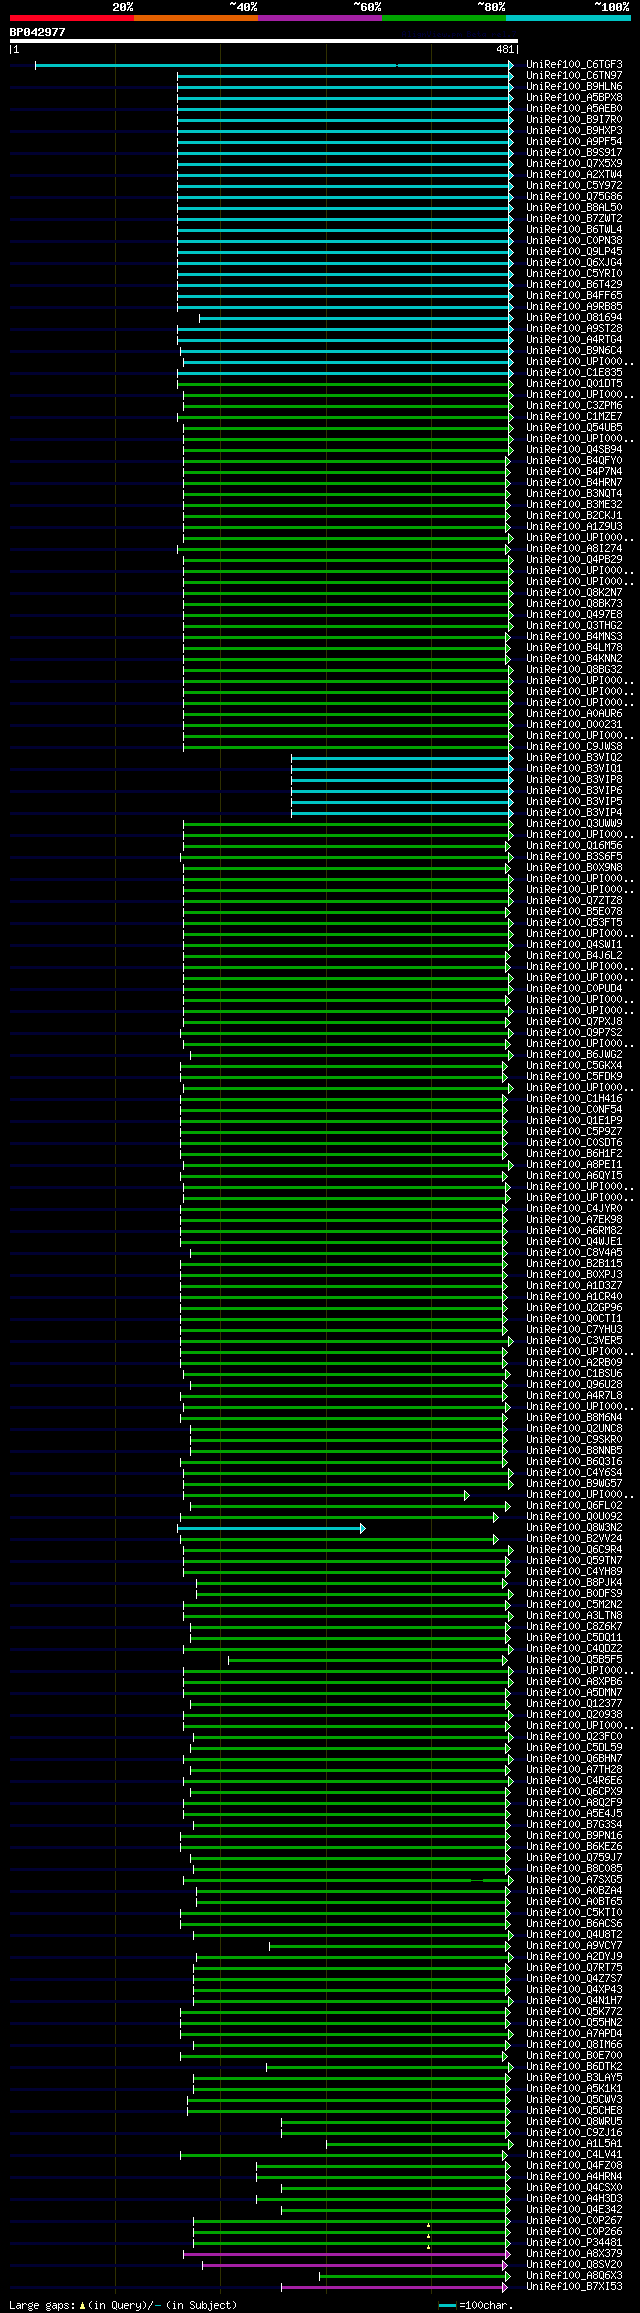Screen dimensions: 640x2313
Task: Select label UniRef100_A8PEI1
Action: [x=574, y=1165]
